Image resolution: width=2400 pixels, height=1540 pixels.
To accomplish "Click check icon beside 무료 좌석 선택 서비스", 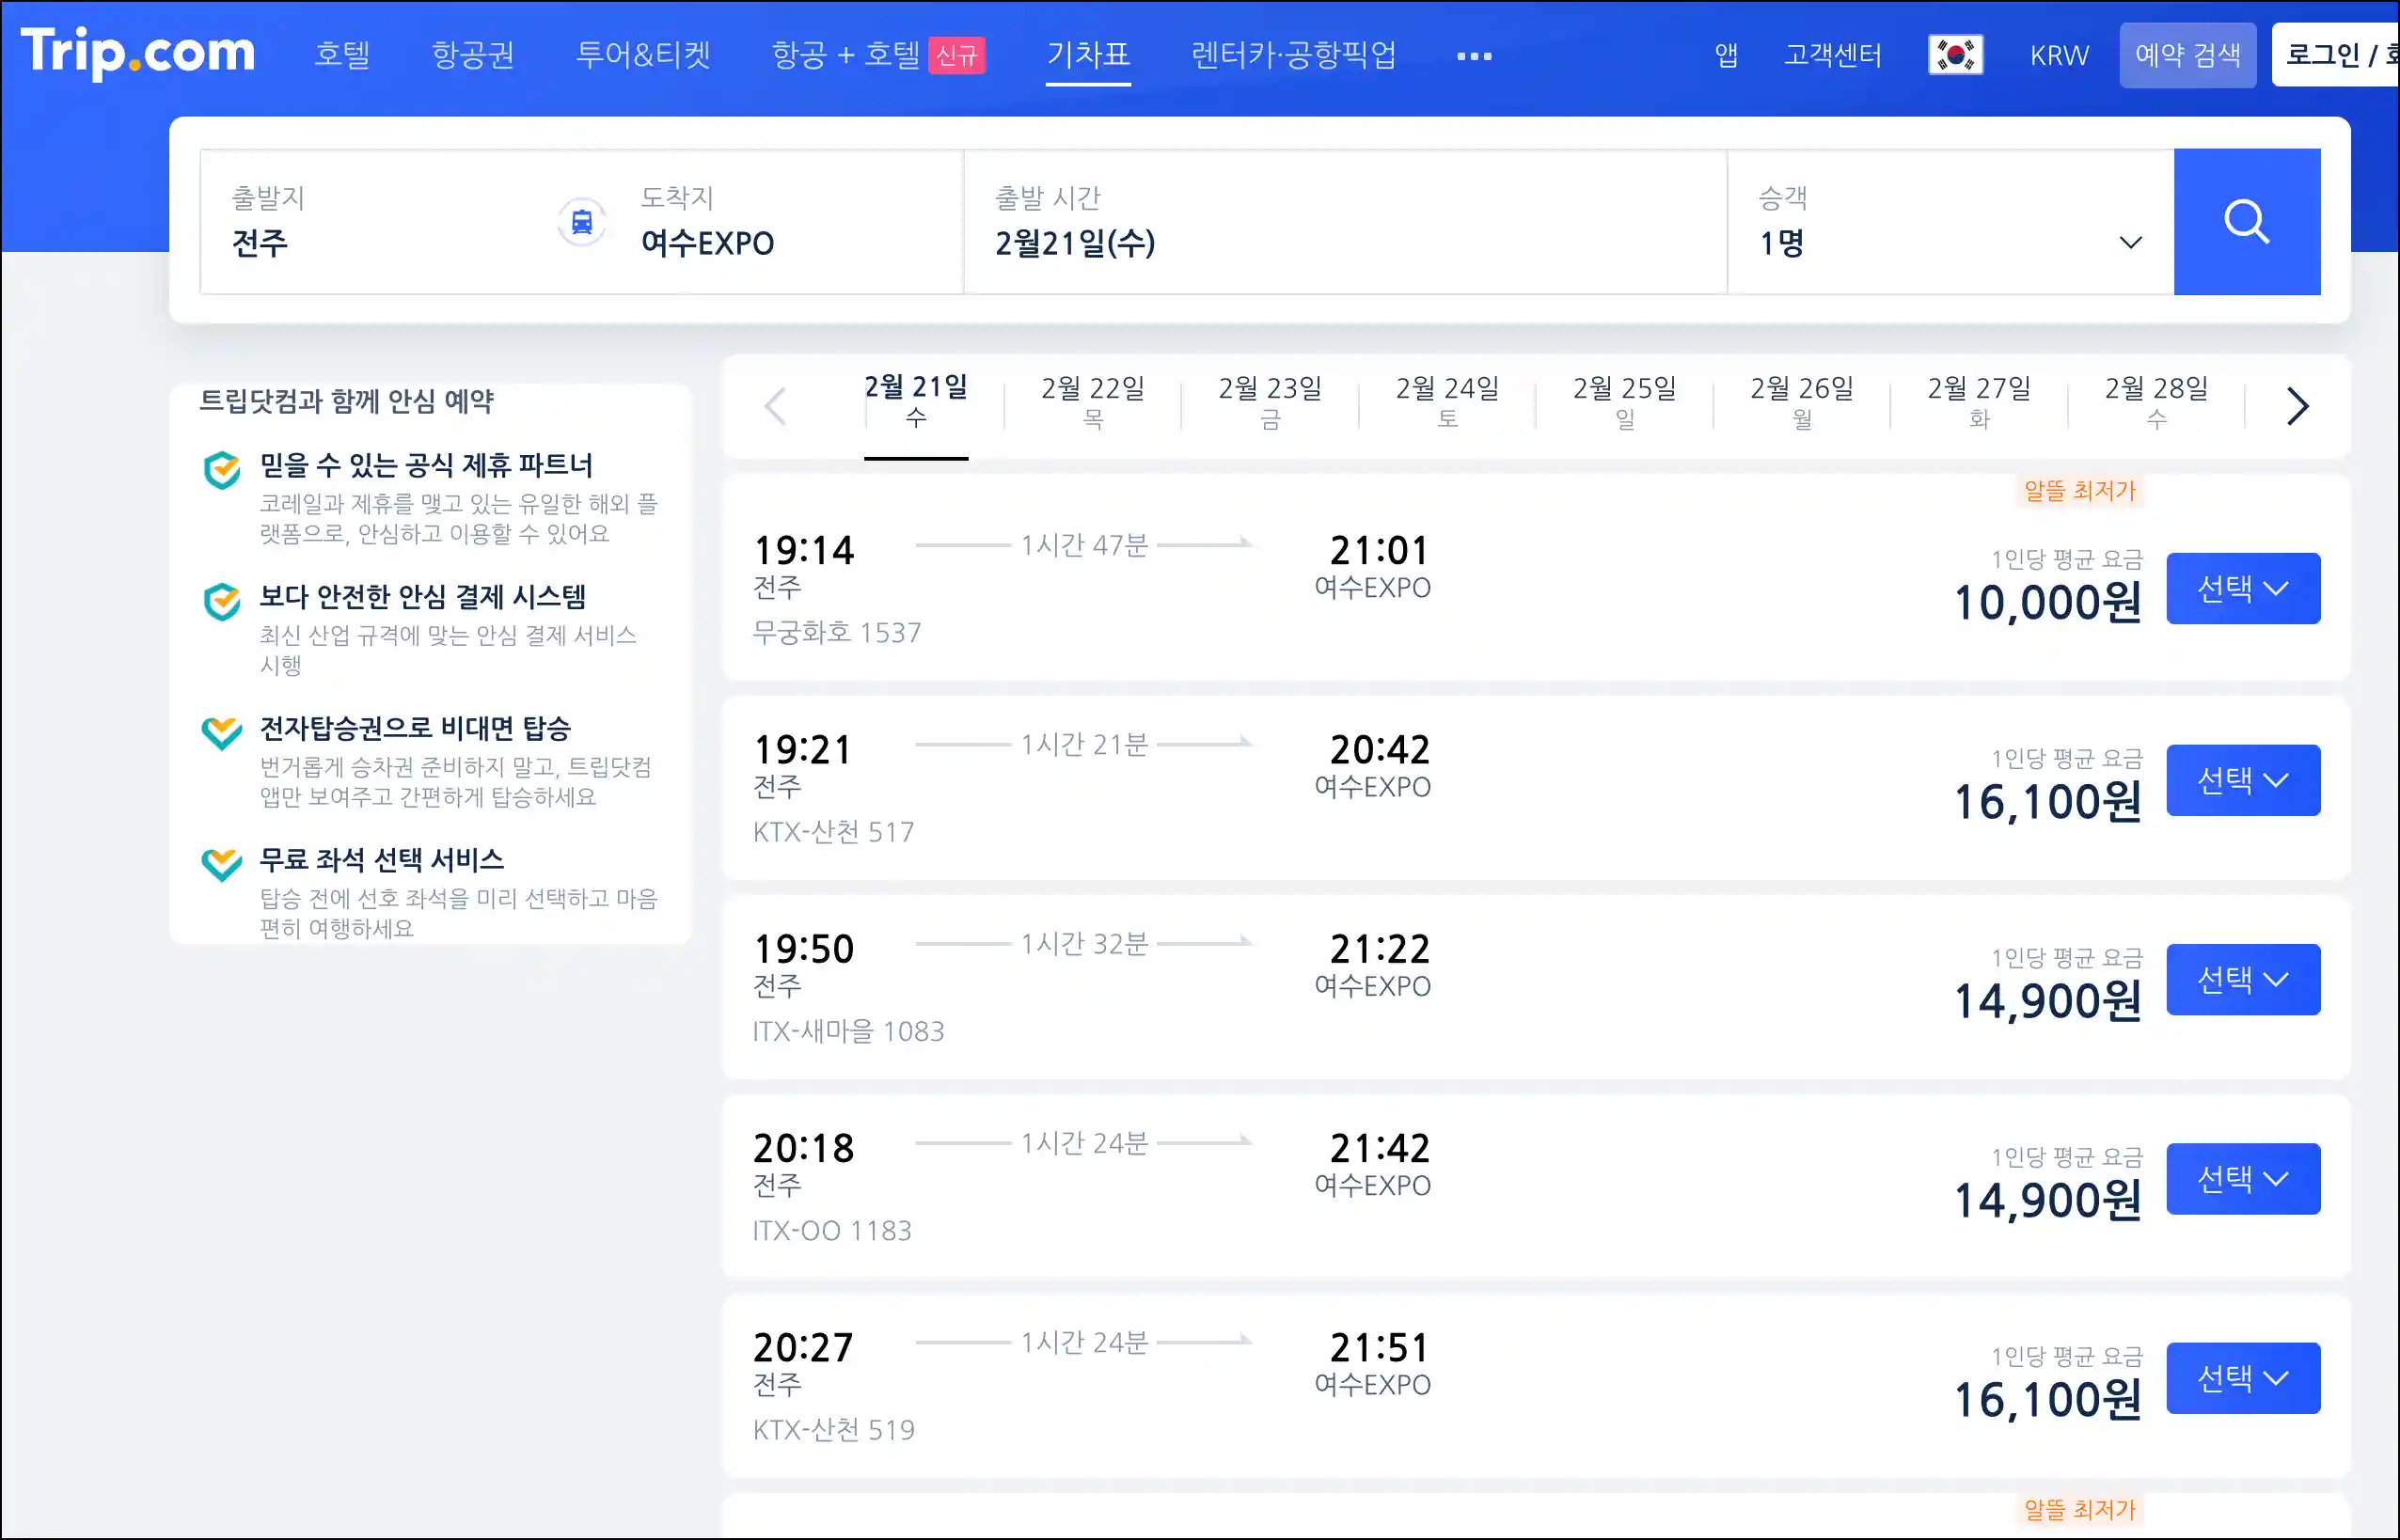I will click(x=222, y=864).
